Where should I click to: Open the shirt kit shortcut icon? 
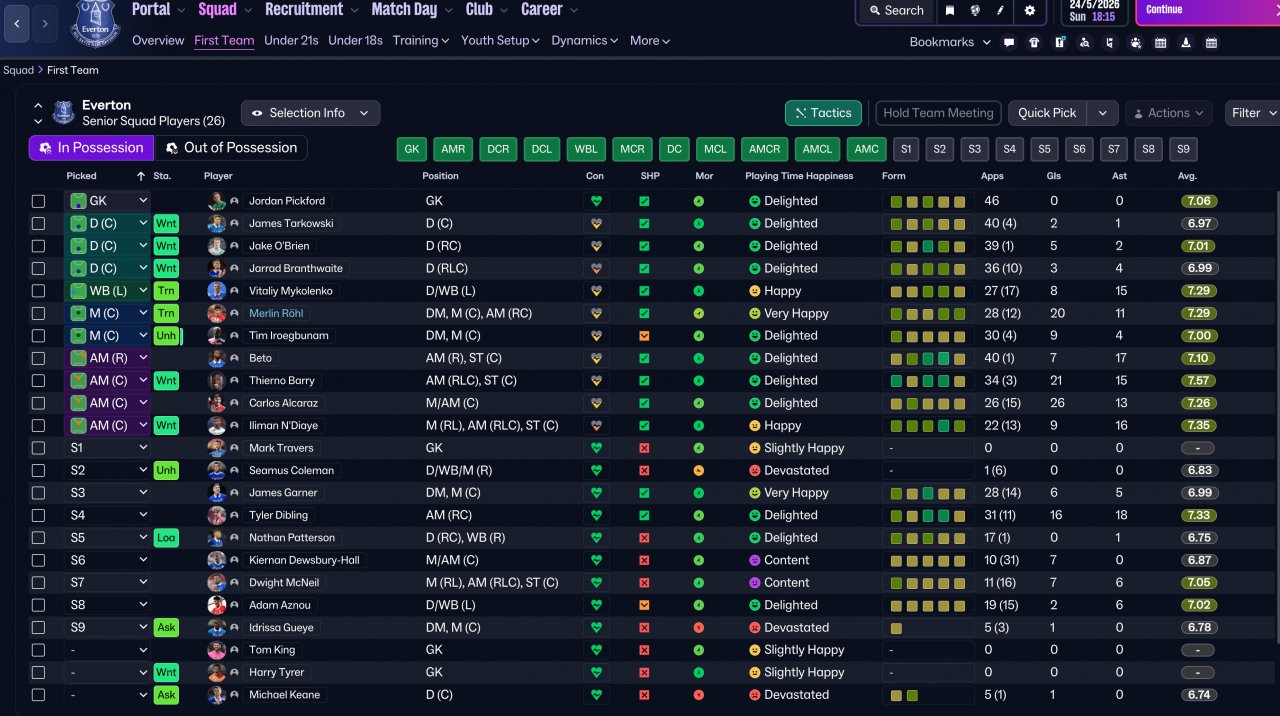(x=1034, y=43)
